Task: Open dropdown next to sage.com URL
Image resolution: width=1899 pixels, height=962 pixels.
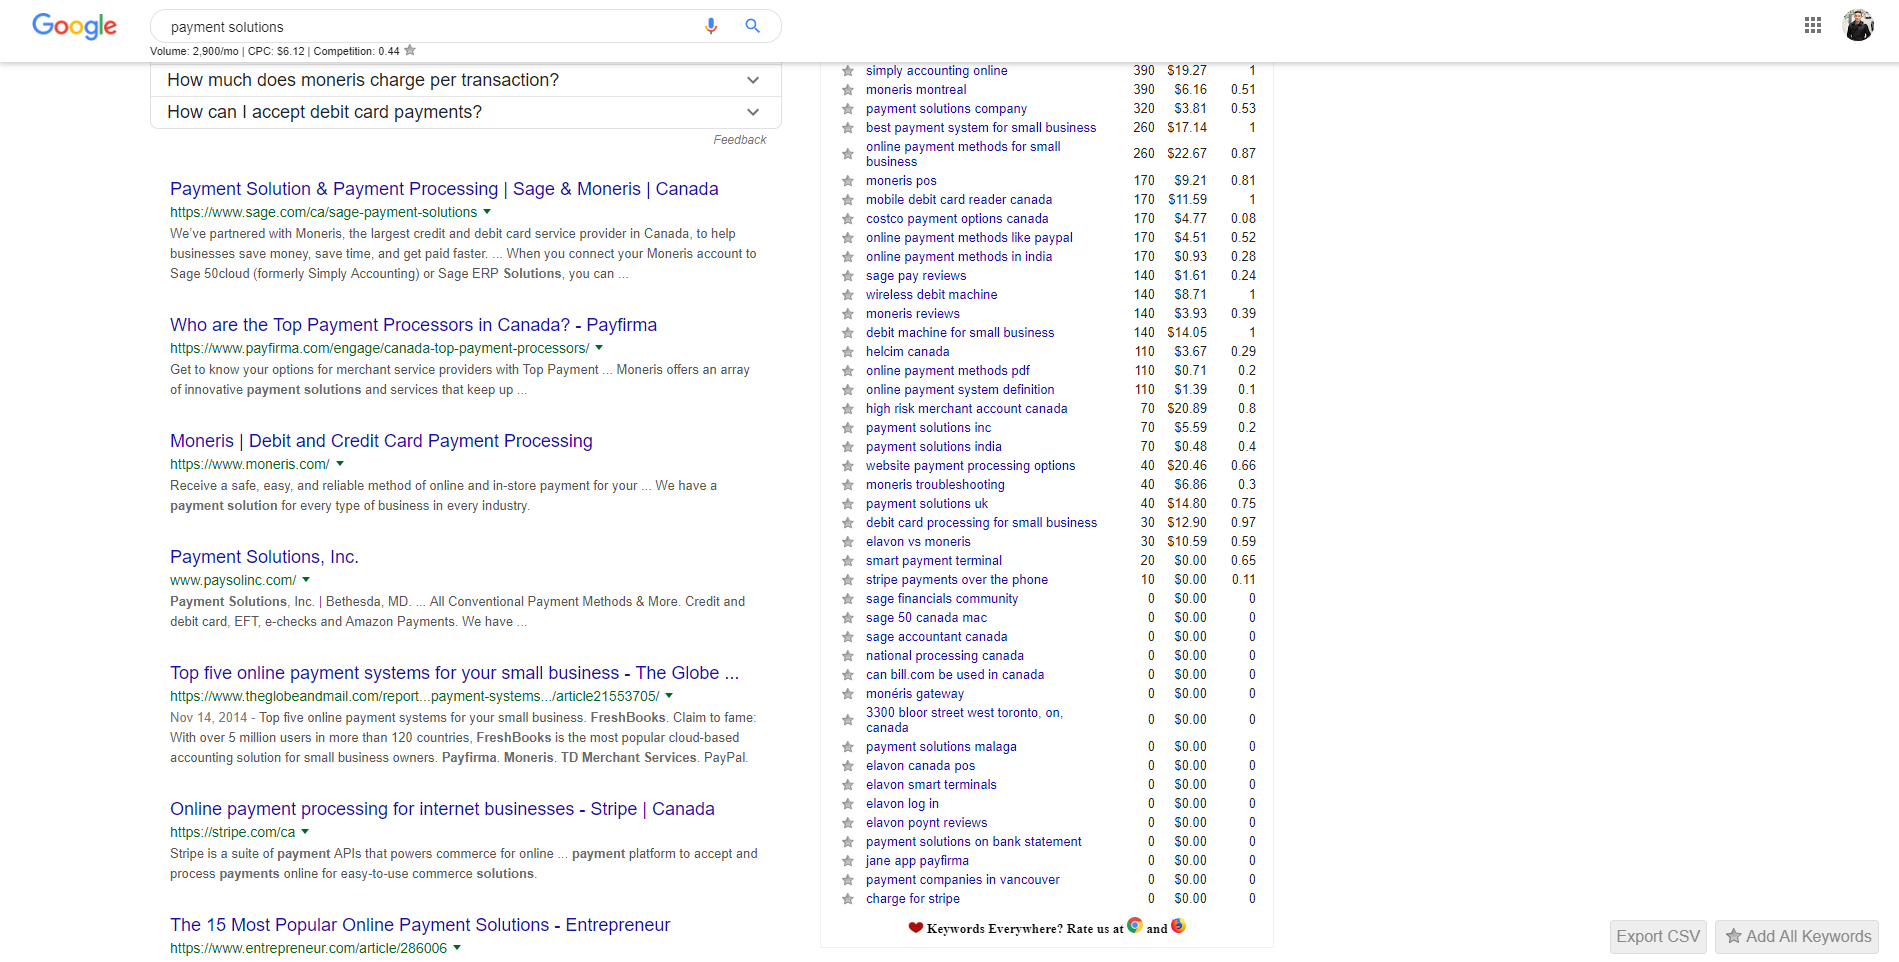Action: coord(487,212)
